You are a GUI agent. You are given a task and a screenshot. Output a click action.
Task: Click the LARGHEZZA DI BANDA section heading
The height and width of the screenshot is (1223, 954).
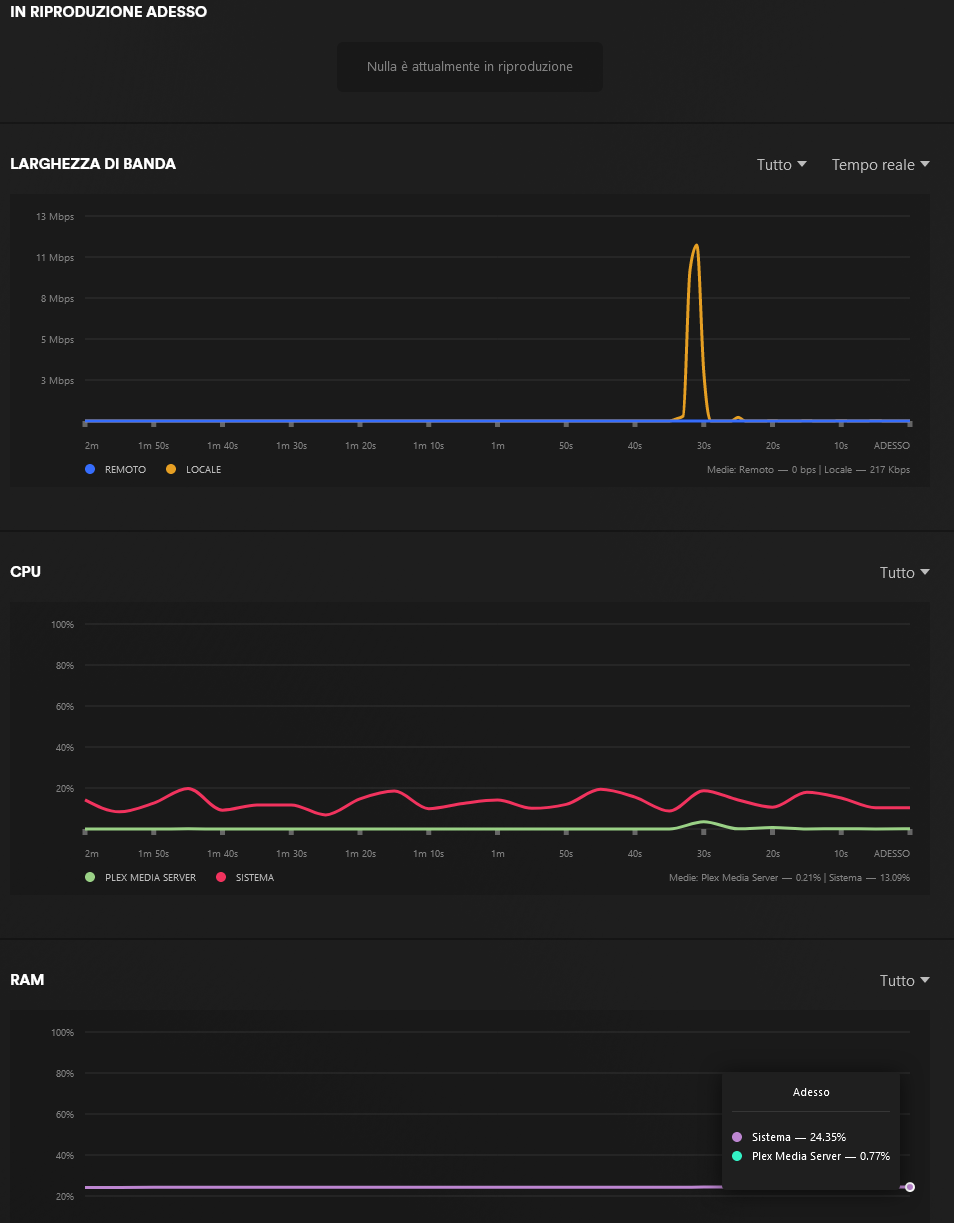point(93,164)
